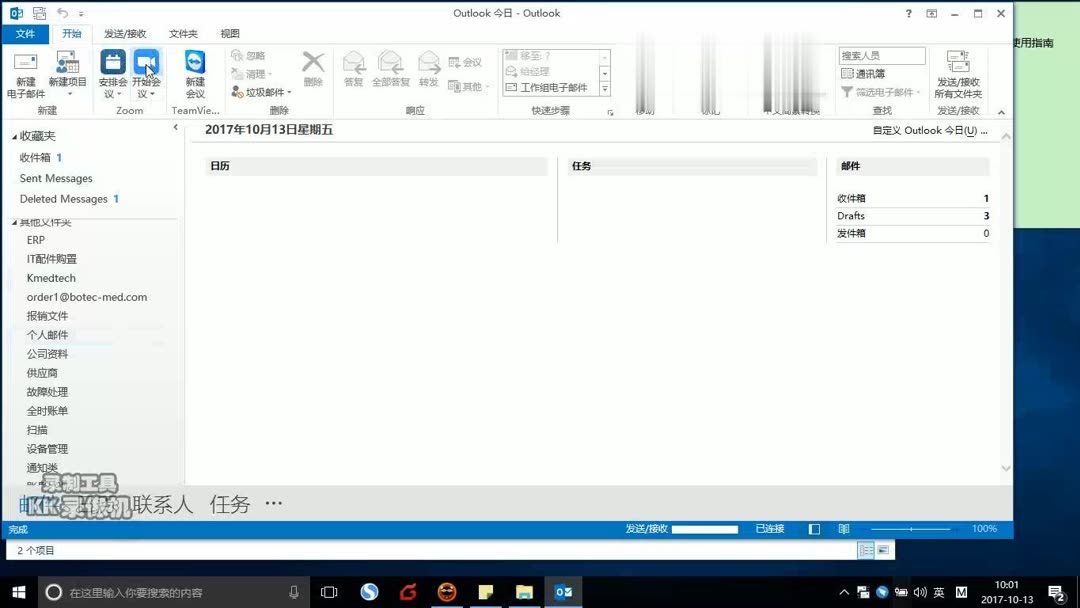The image size is (1080, 608).
Task: Click 发送/接收所有文件夹 to sync mail
Action: tap(959, 72)
